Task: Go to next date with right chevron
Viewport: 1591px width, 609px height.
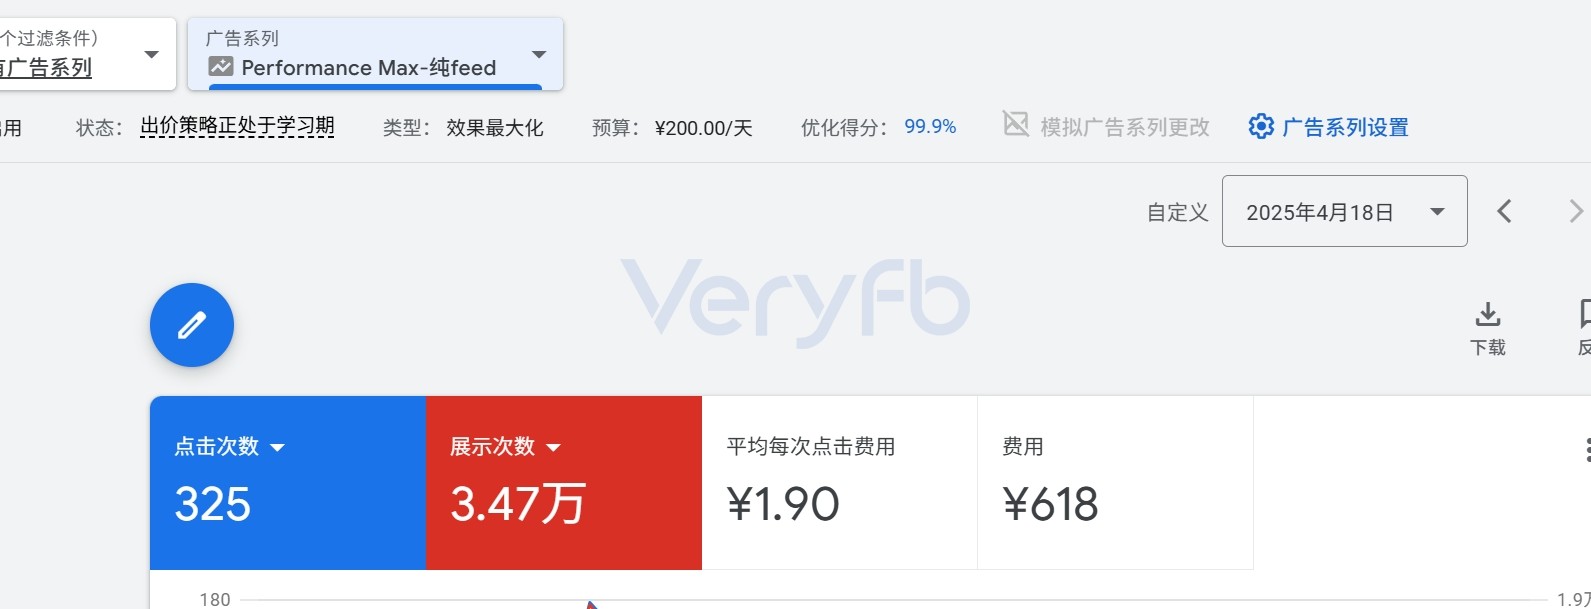Action: [x=1576, y=211]
